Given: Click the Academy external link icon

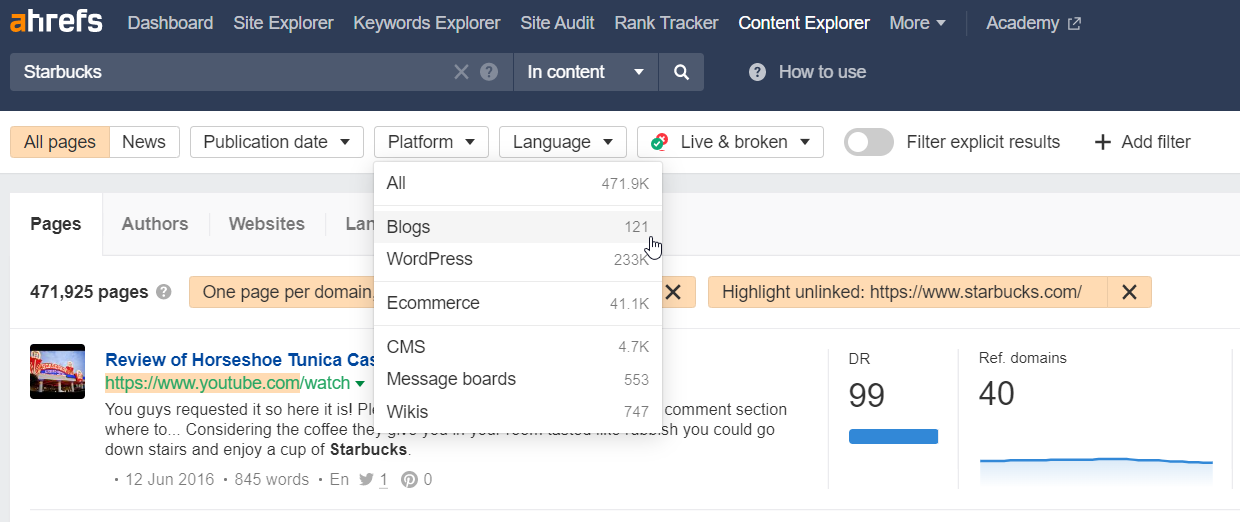Looking at the screenshot, I should pyautogui.click(x=1074, y=23).
